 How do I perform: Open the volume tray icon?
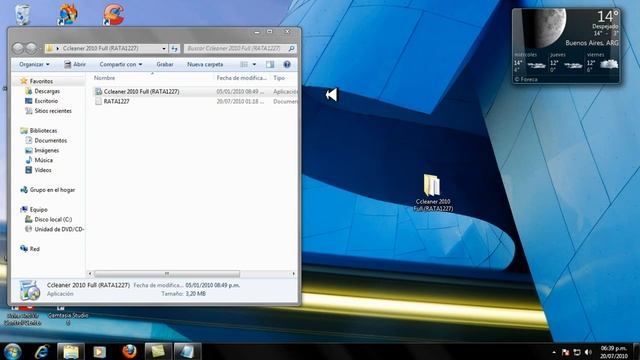588,352
